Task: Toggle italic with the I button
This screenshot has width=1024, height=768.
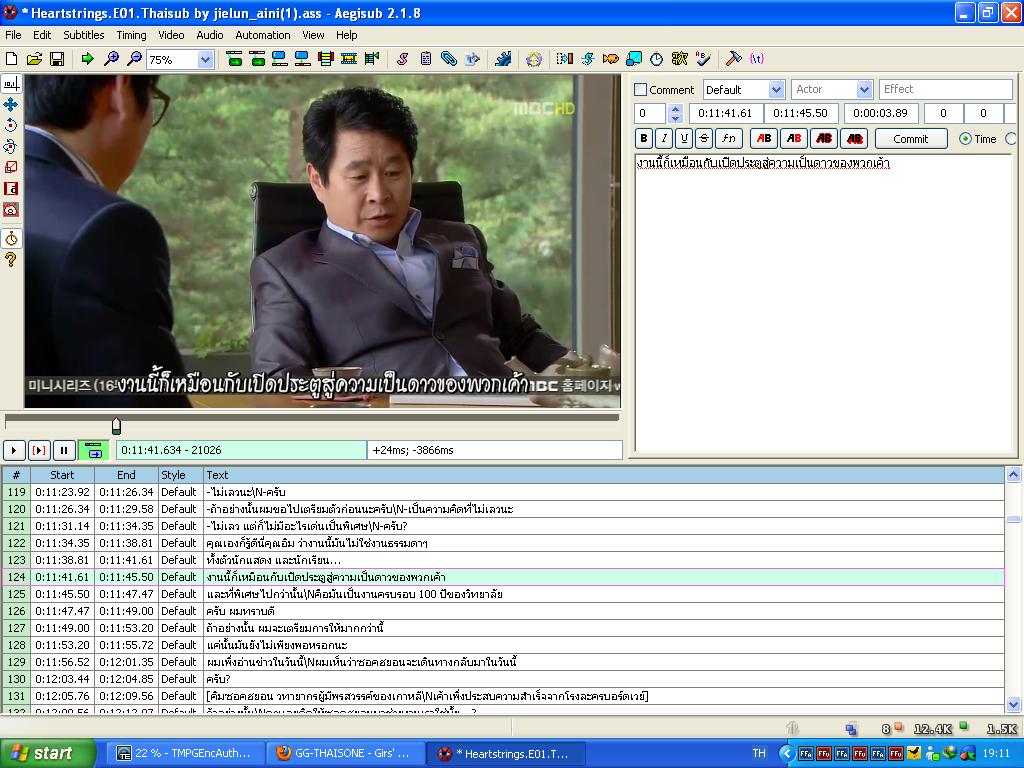Action: click(x=664, y=138)
